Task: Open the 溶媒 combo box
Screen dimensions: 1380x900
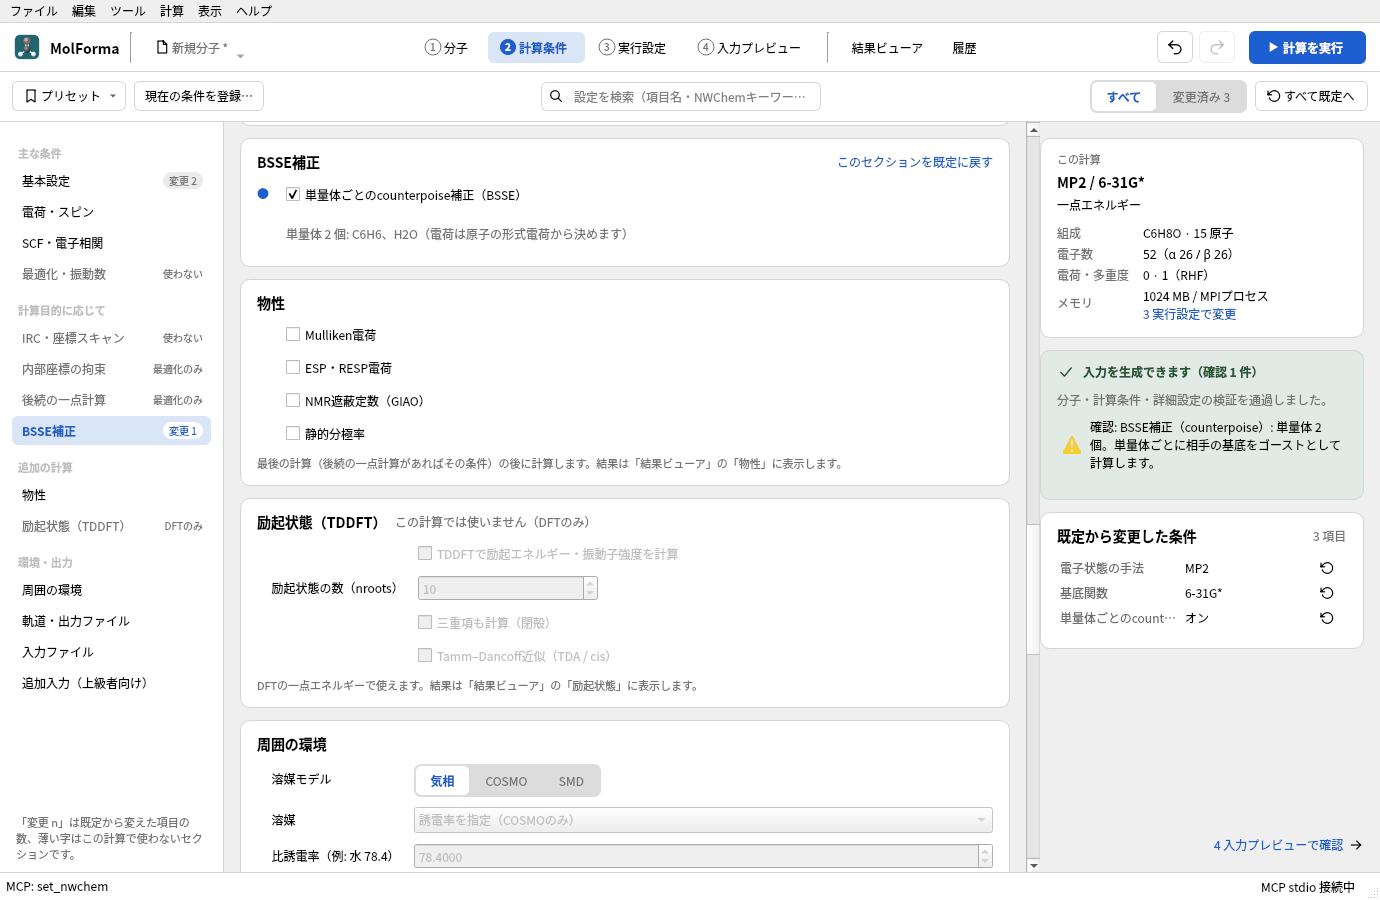Action: 703,820
